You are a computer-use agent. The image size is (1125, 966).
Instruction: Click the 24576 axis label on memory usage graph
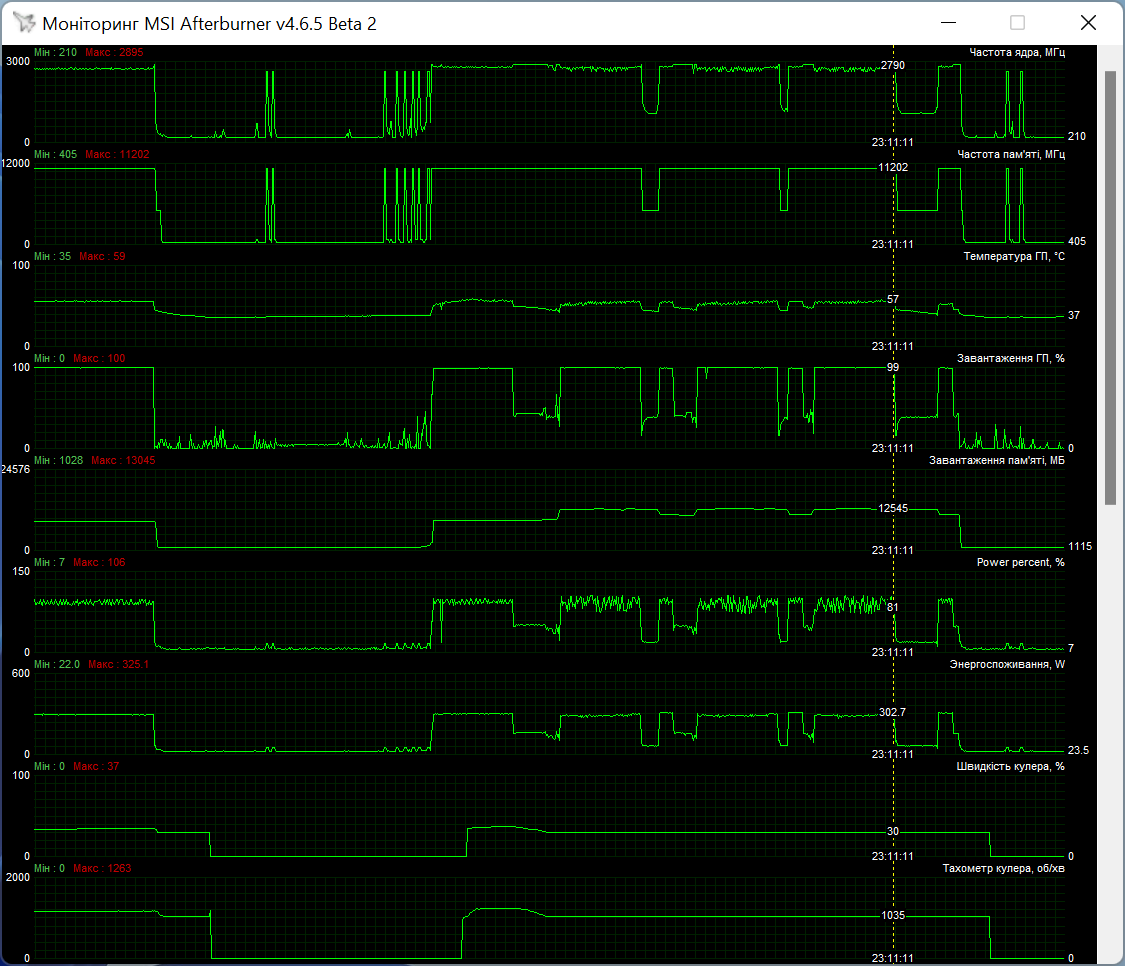tap(15, 469)
